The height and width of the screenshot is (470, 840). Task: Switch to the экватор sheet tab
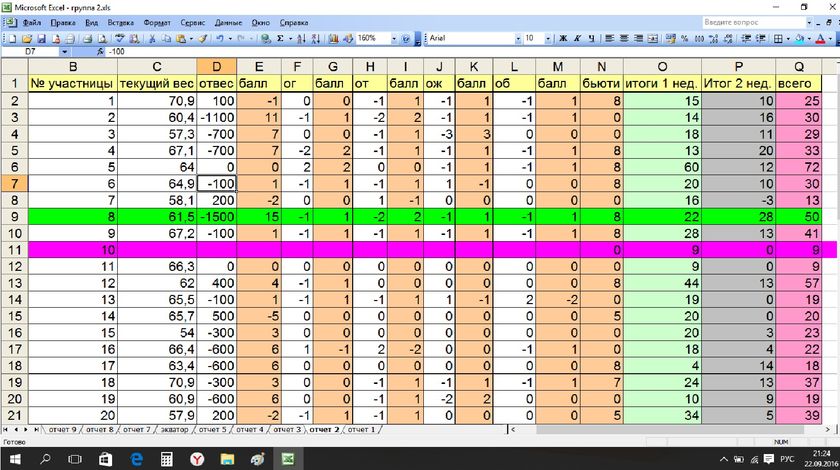click(x=175, y=429)
